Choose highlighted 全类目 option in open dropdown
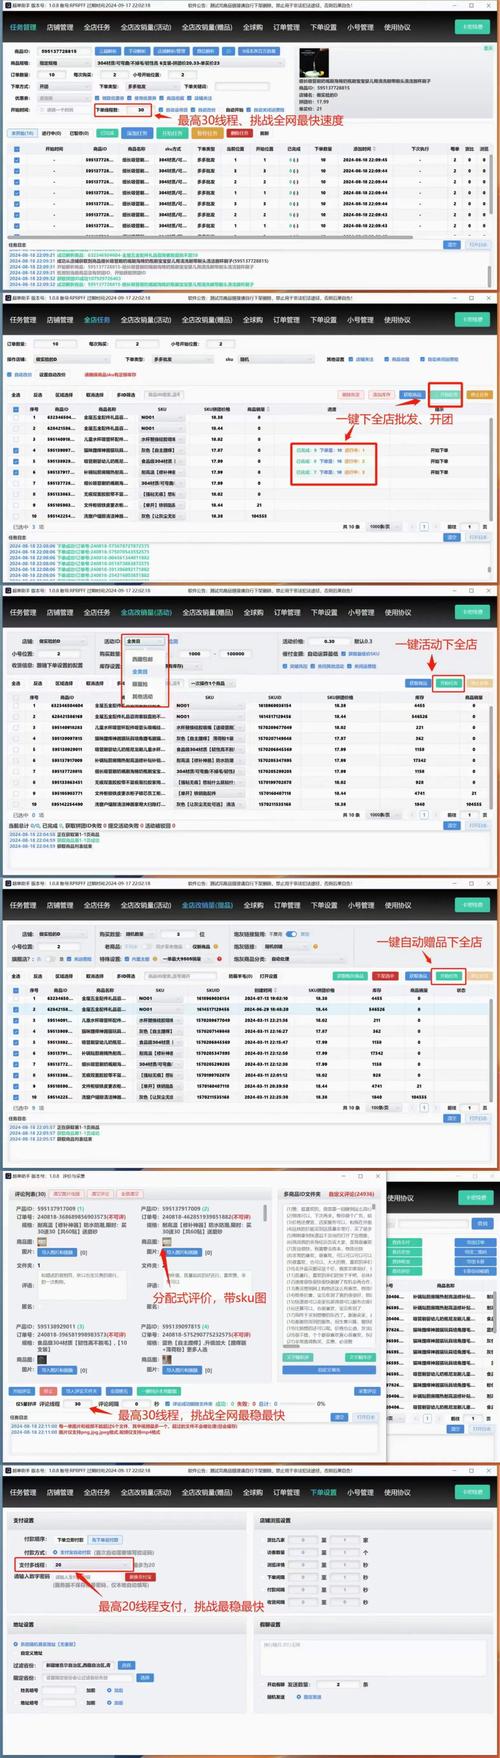 click(x=140, y=671)
